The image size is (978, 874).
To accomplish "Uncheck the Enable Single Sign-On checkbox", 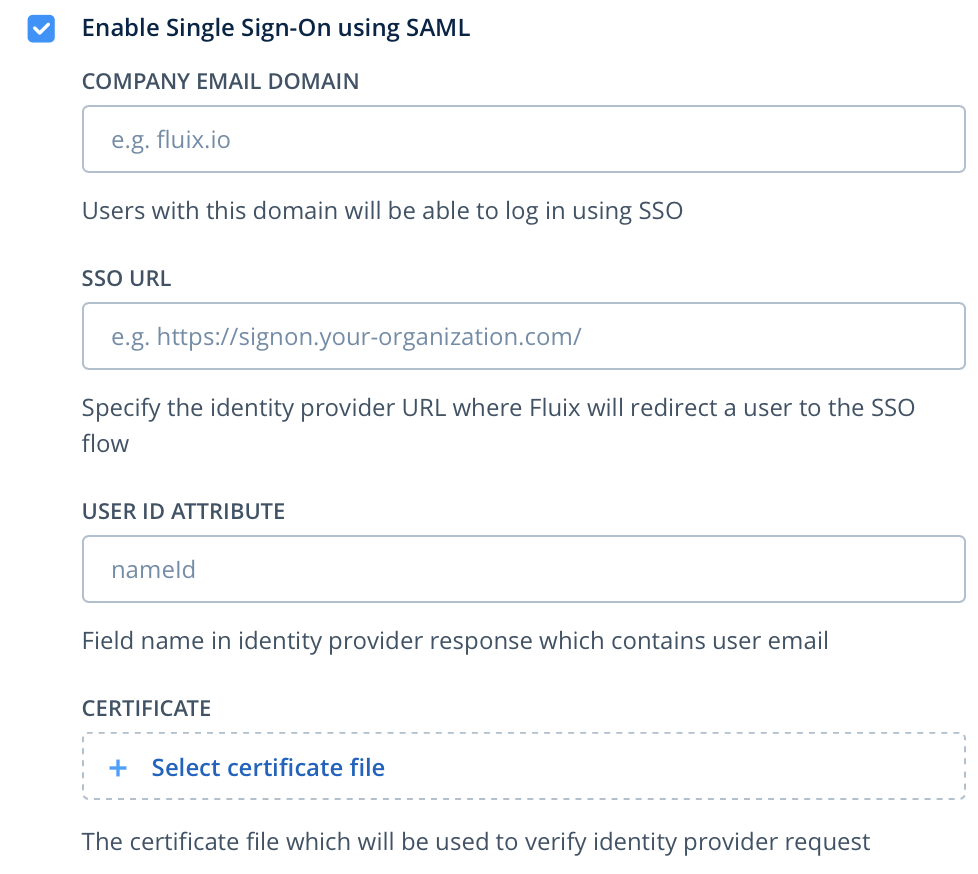I will [41, 29].
